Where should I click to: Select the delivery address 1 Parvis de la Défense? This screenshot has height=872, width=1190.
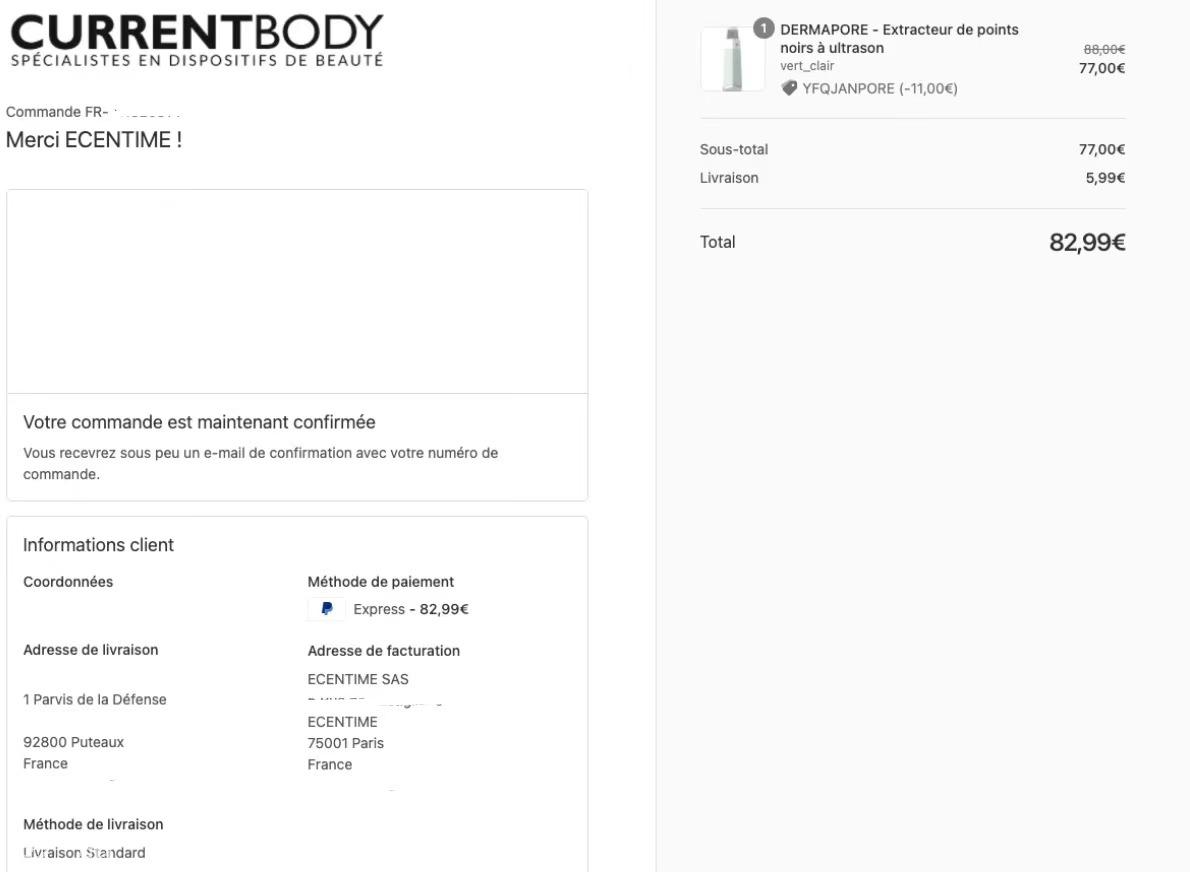[95, 700]
